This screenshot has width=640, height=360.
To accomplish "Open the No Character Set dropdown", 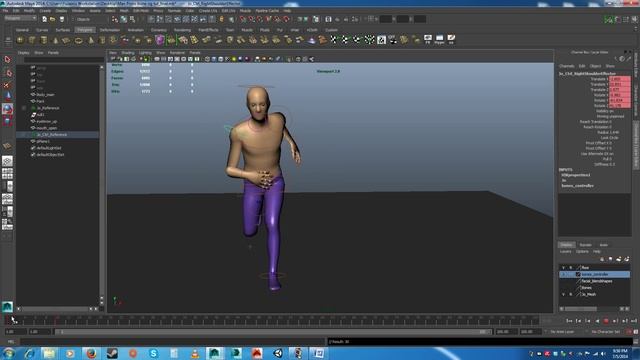I will pyautogui.click(x=605, y=332).
